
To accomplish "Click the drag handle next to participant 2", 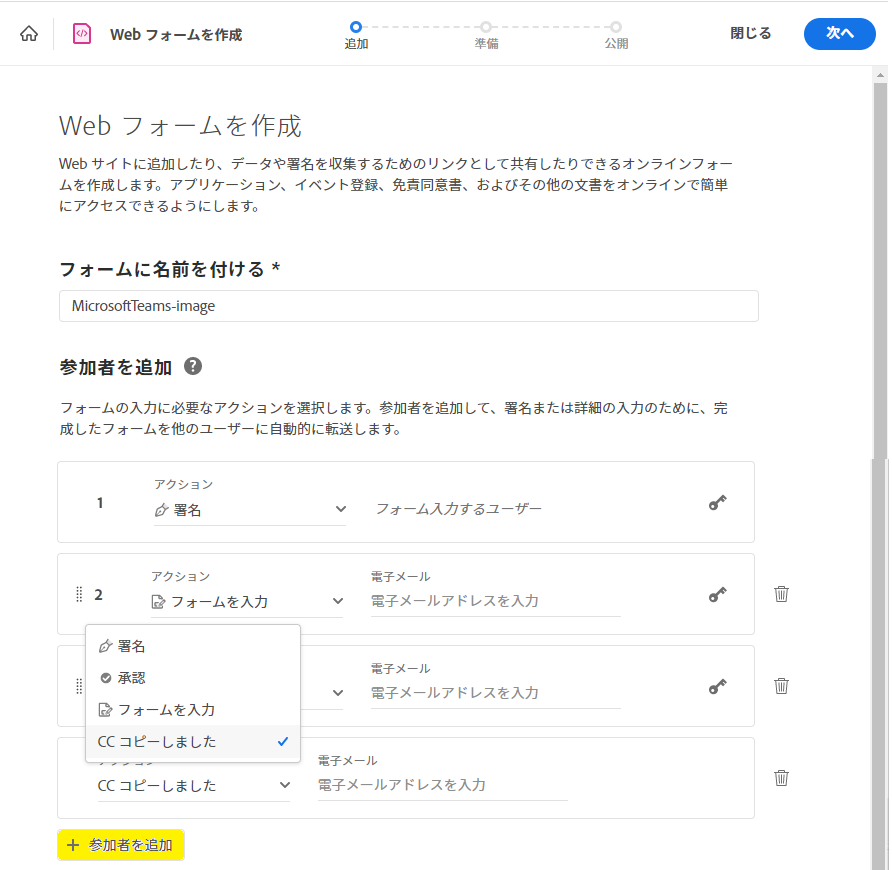I will pyautogui.click(x=79, y=594).
